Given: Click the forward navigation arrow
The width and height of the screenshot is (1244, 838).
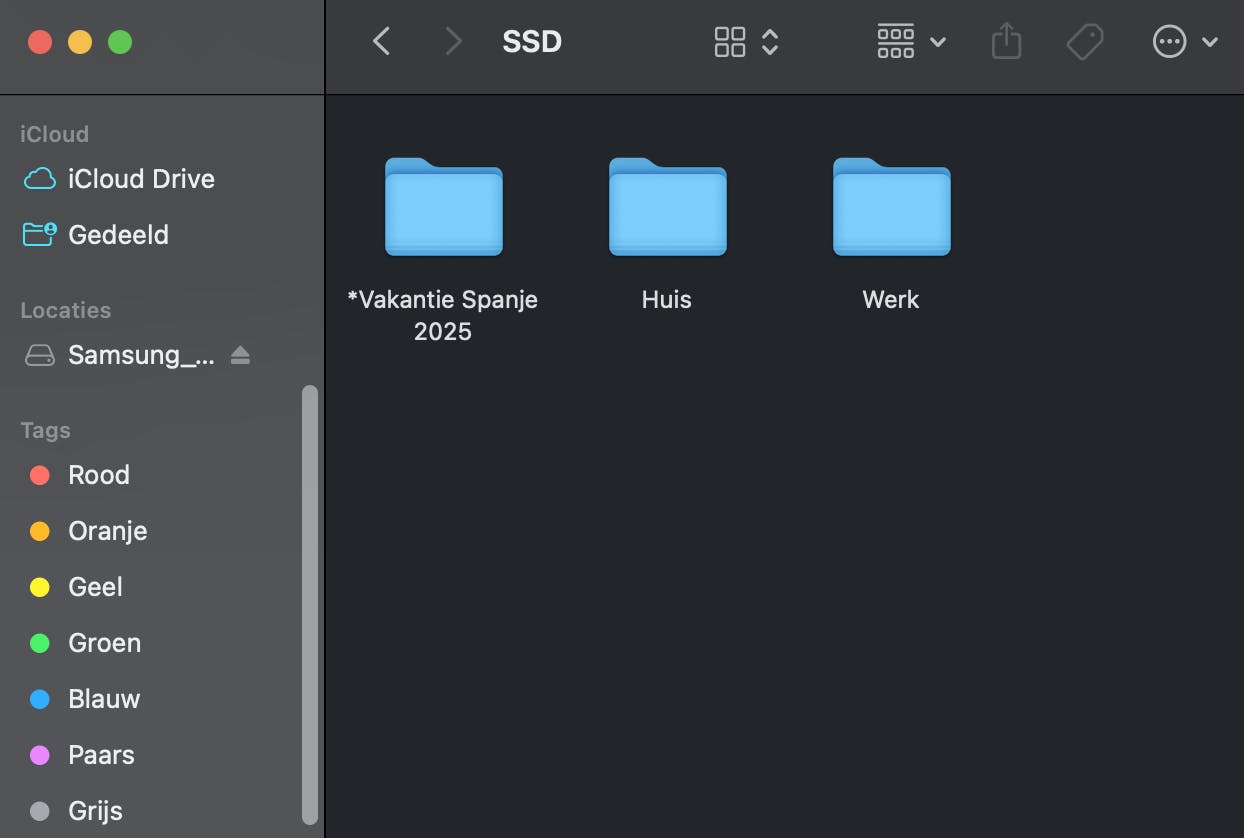Looking at the screenshot, I should [453, 41].
